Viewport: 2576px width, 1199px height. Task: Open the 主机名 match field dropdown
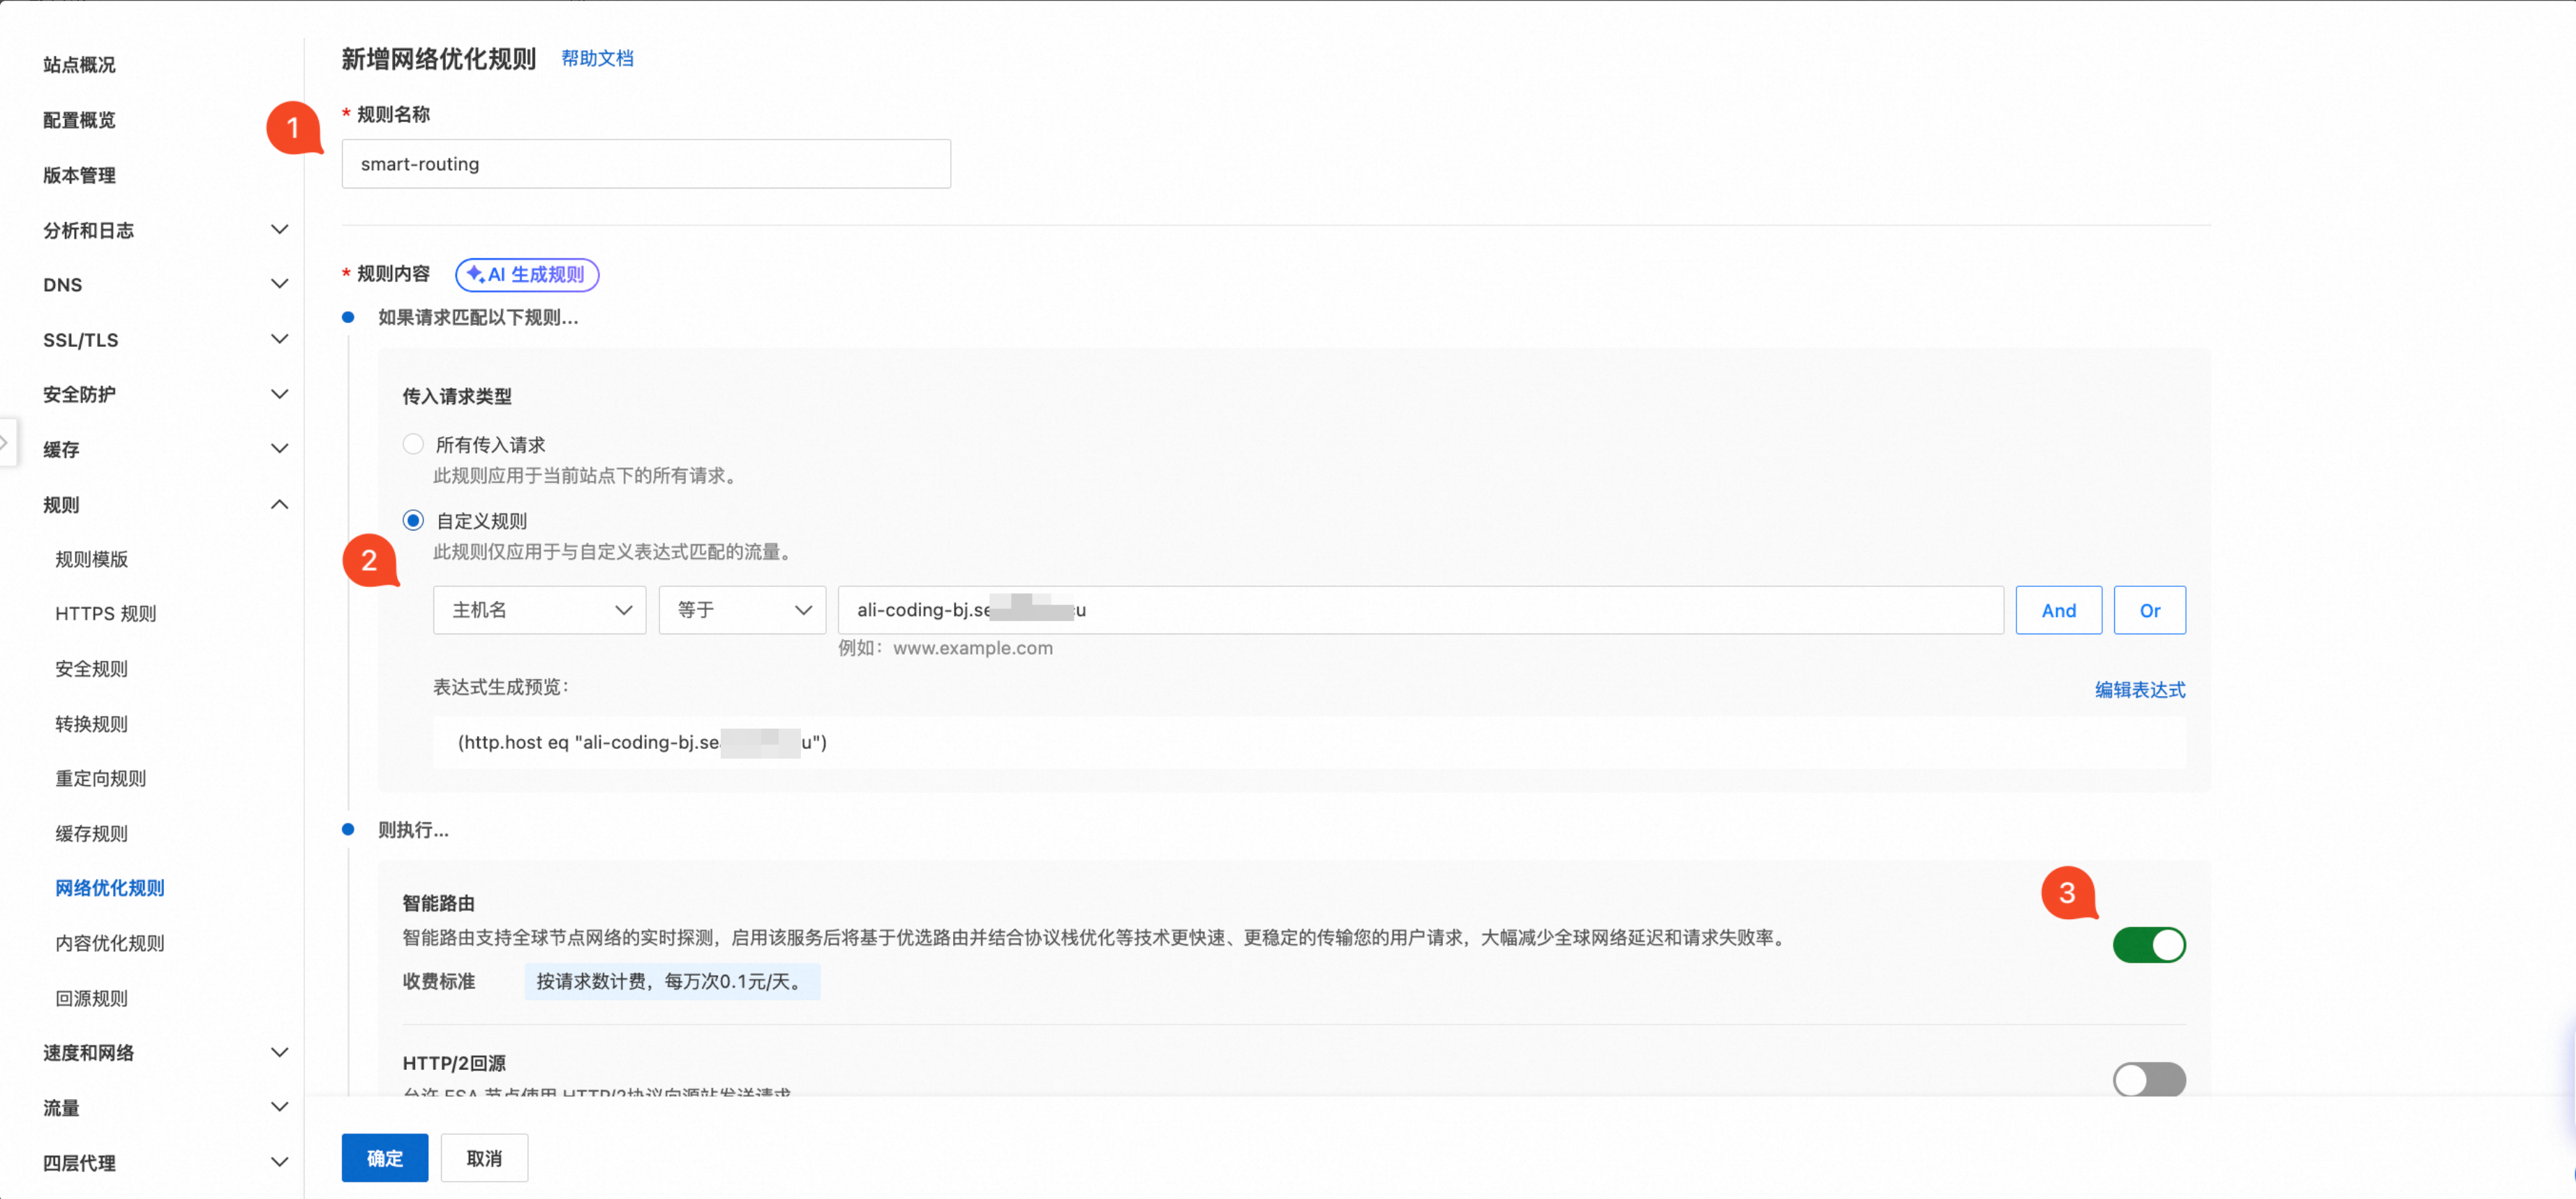(540, 610)
